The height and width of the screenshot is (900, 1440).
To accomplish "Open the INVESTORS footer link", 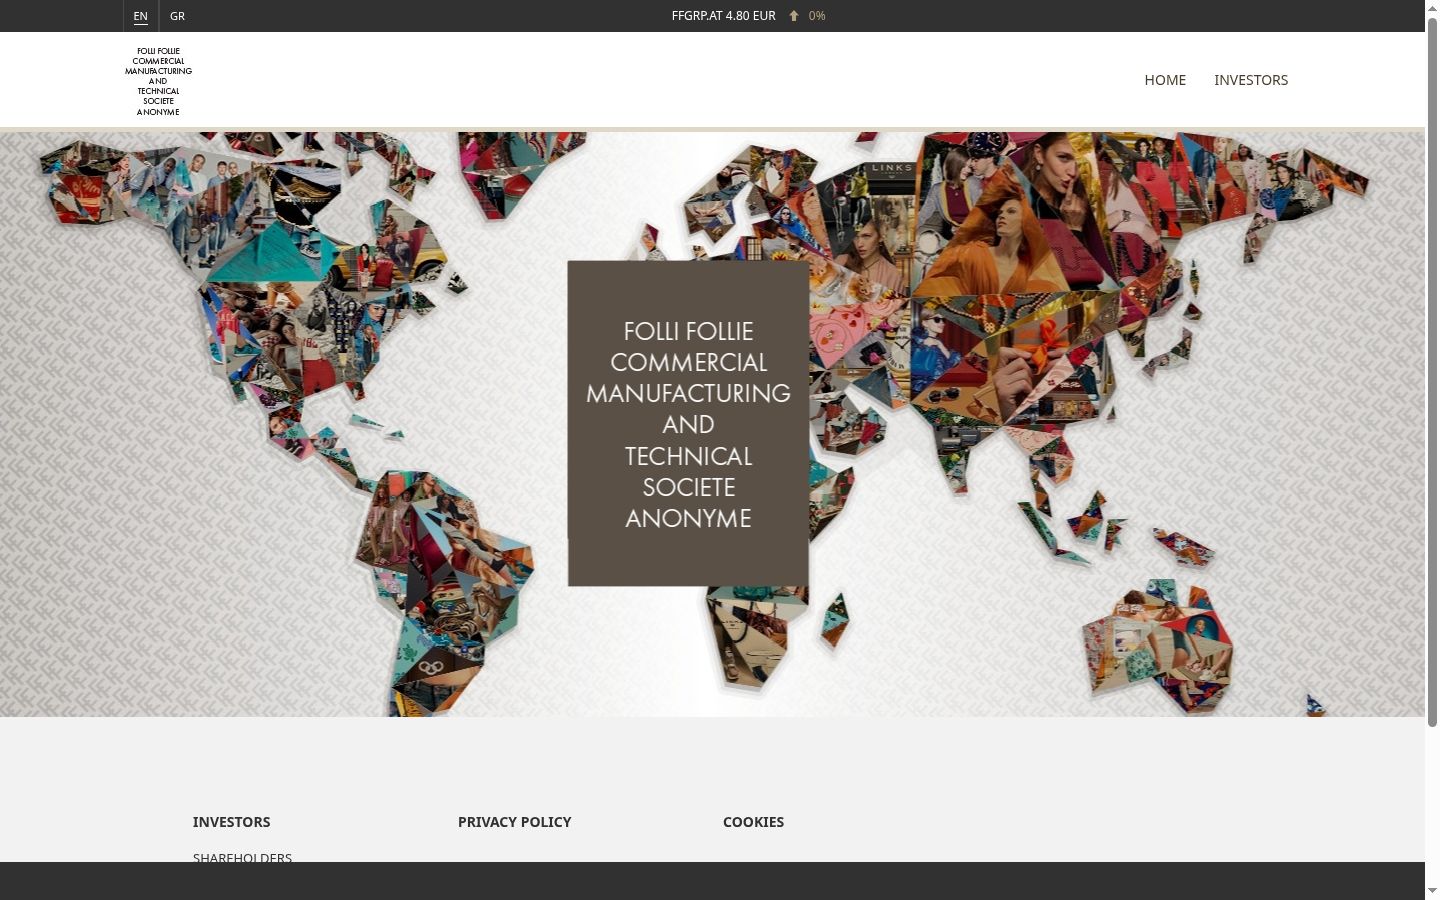I will click(231, 822).
